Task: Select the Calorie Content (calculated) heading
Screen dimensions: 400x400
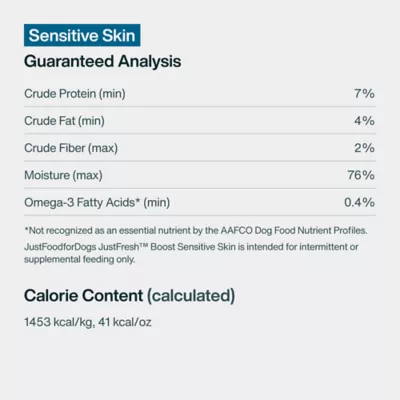Action: 129,296
